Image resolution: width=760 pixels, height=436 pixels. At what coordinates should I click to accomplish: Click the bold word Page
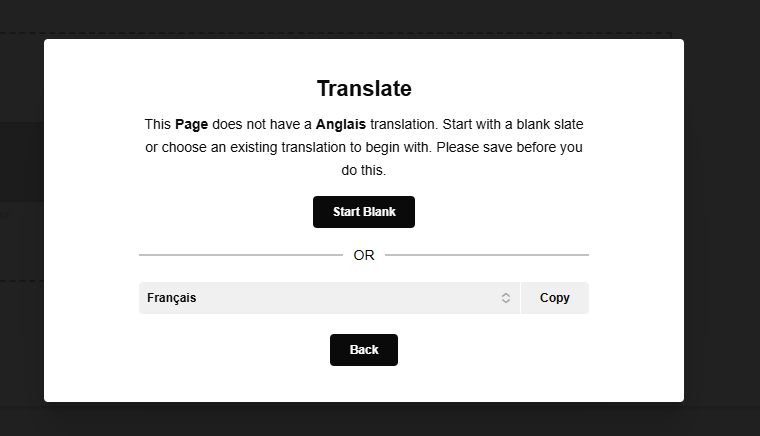191,125
